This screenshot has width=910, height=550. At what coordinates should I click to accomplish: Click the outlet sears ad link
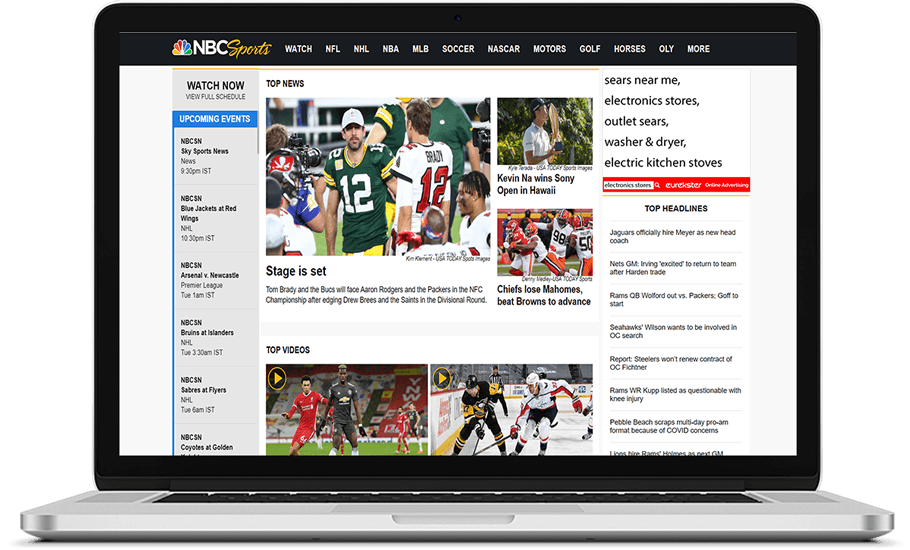[x=636, y=121]
